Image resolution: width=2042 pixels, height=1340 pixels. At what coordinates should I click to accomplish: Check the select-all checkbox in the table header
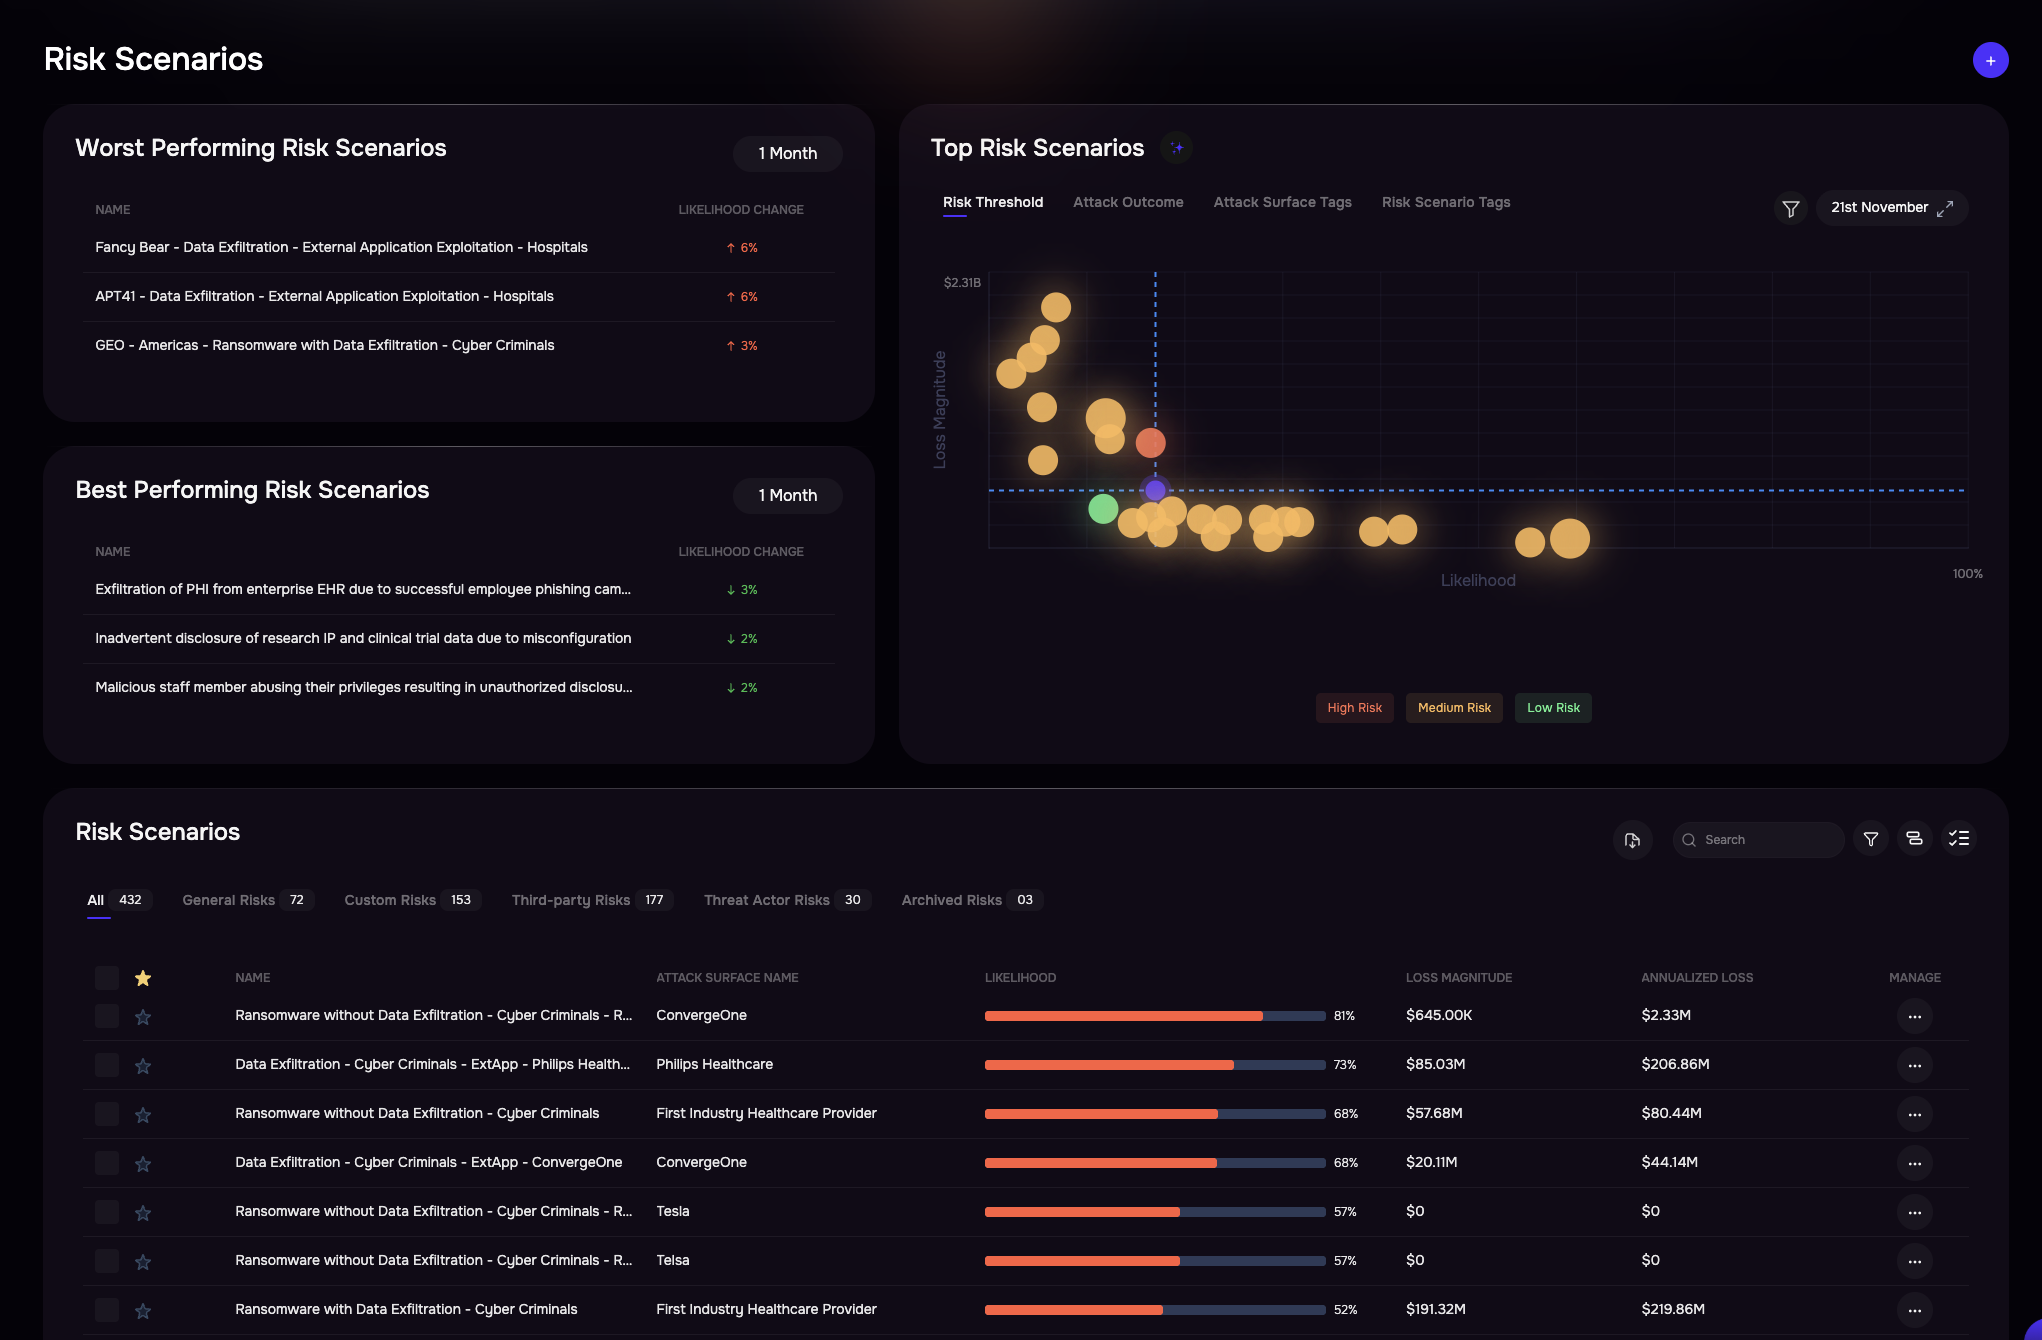tap(107, 978)
